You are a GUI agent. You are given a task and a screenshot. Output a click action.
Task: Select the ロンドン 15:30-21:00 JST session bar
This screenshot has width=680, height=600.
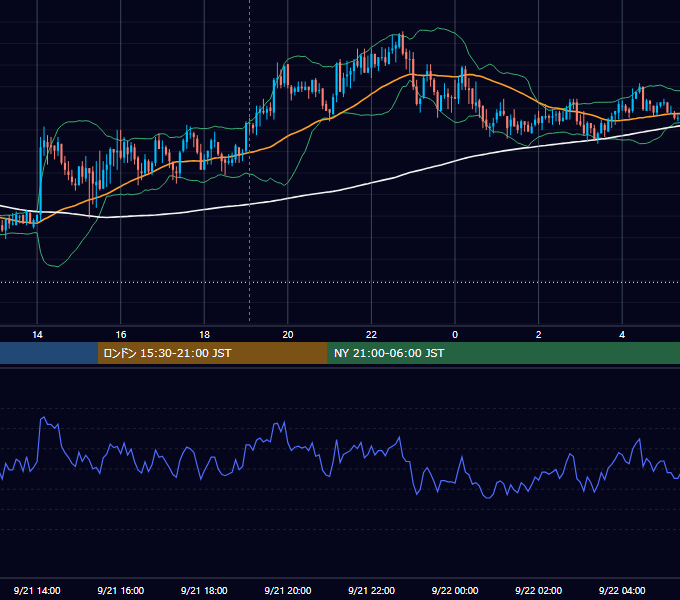[x=212, y=353]
